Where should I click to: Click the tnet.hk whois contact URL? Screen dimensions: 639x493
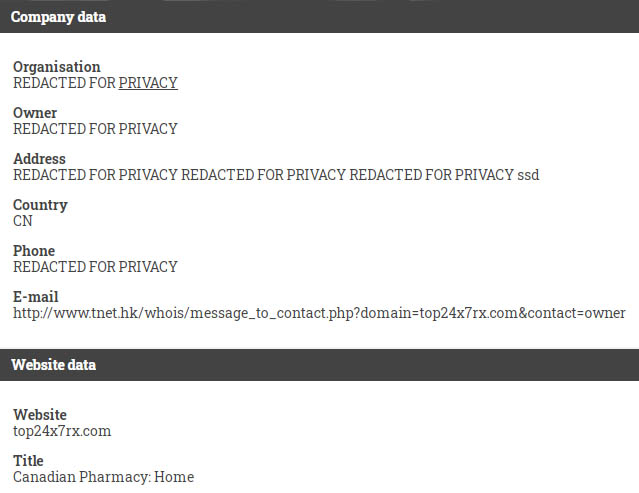click(x=319, y=313)
